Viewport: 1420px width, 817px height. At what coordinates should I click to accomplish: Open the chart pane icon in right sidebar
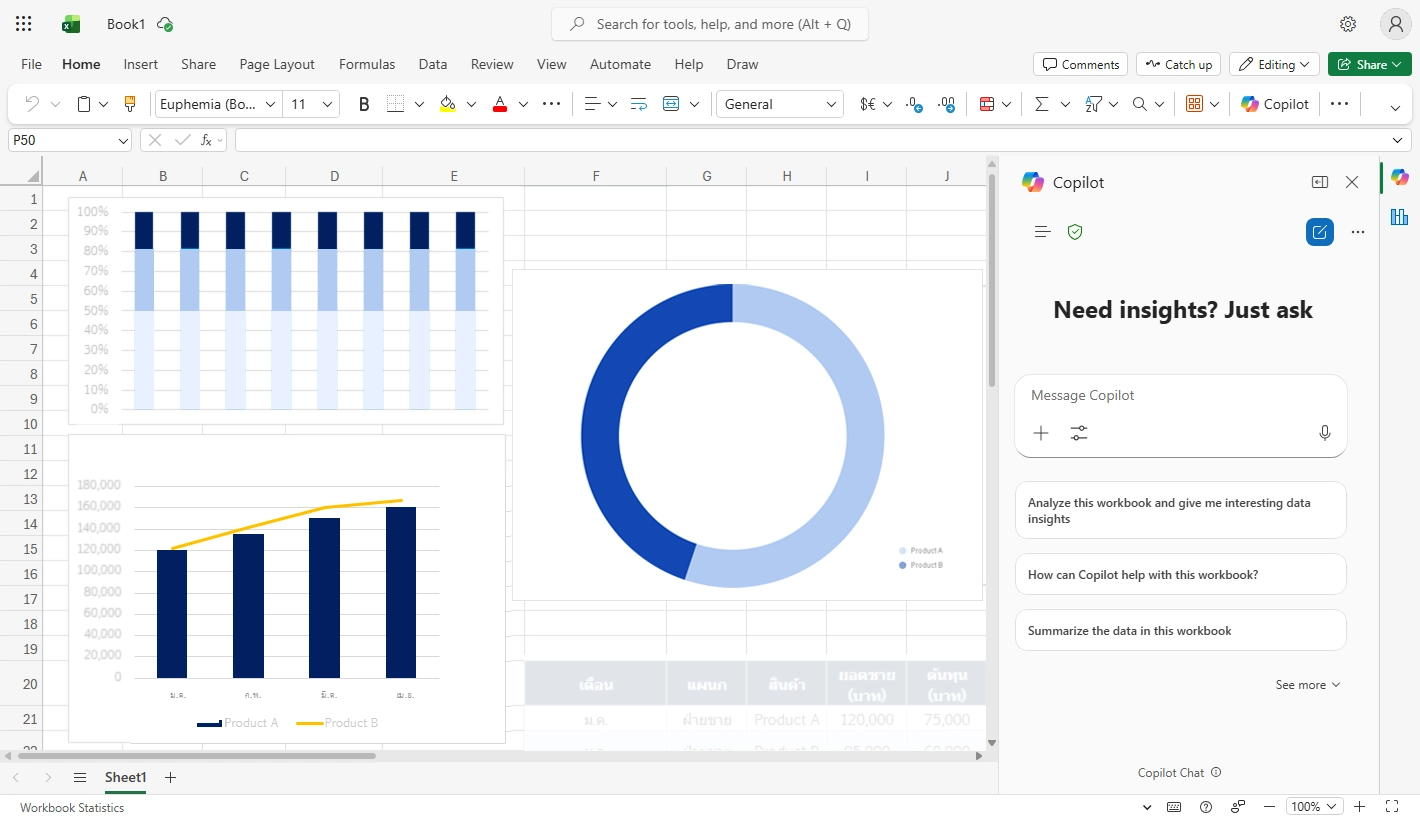click(x=1399, y=217)
